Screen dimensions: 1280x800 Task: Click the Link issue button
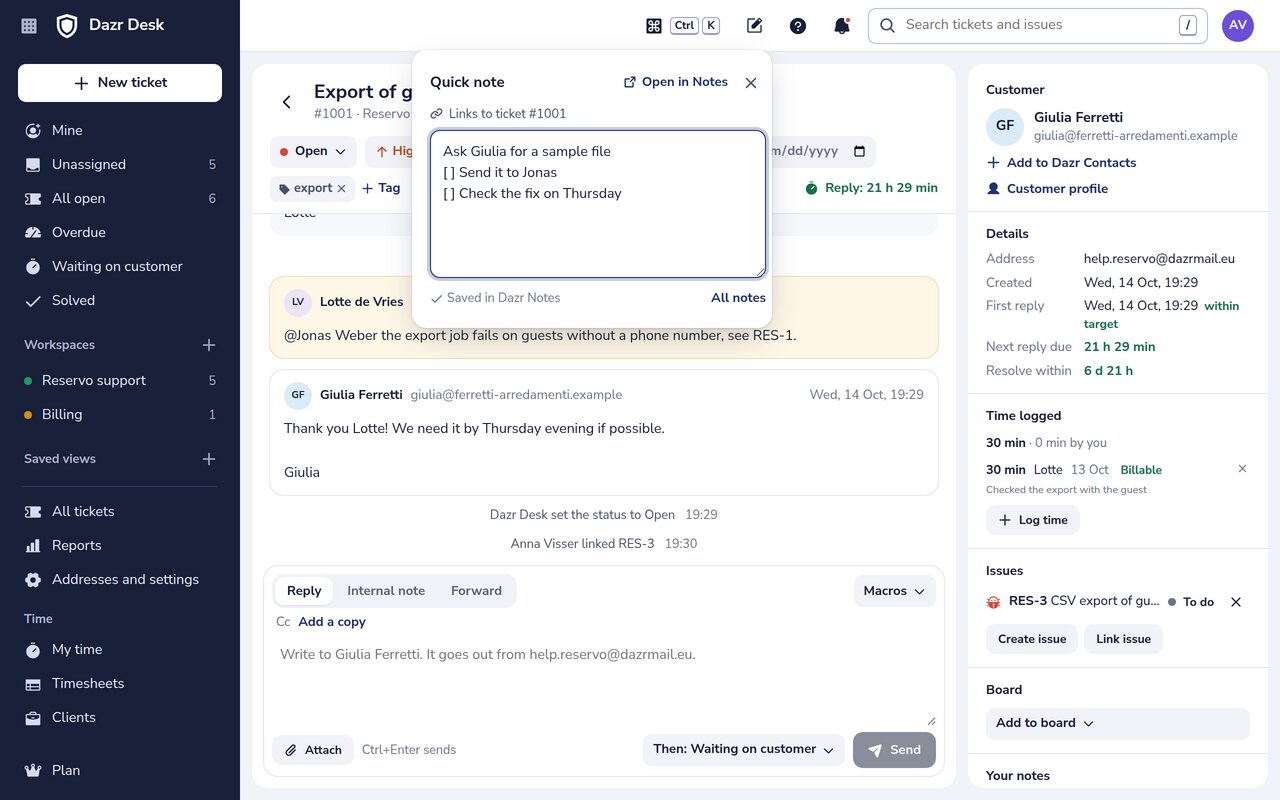pos(1123,639)
